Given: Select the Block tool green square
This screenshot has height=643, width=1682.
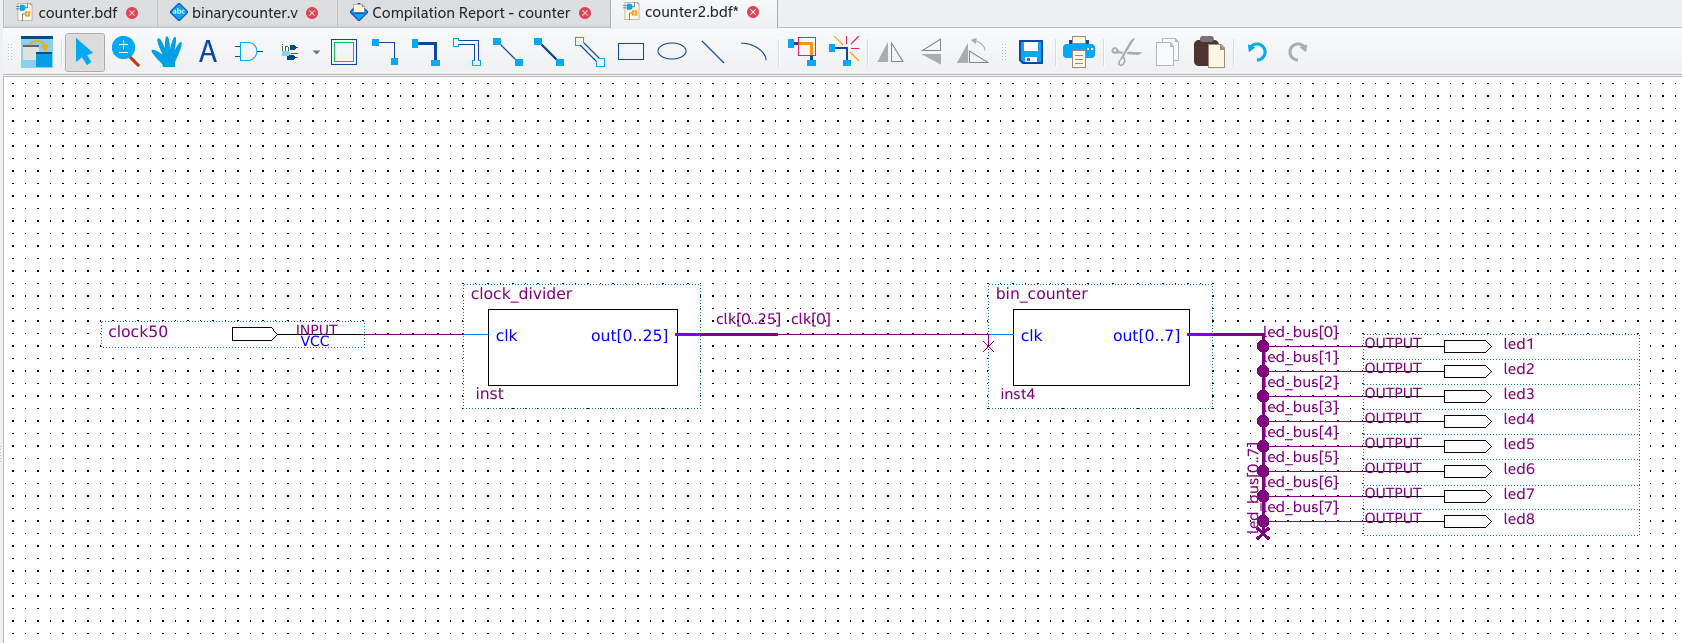Looking at the screenshot, I should pyautogui.click(x=344, y=51).
